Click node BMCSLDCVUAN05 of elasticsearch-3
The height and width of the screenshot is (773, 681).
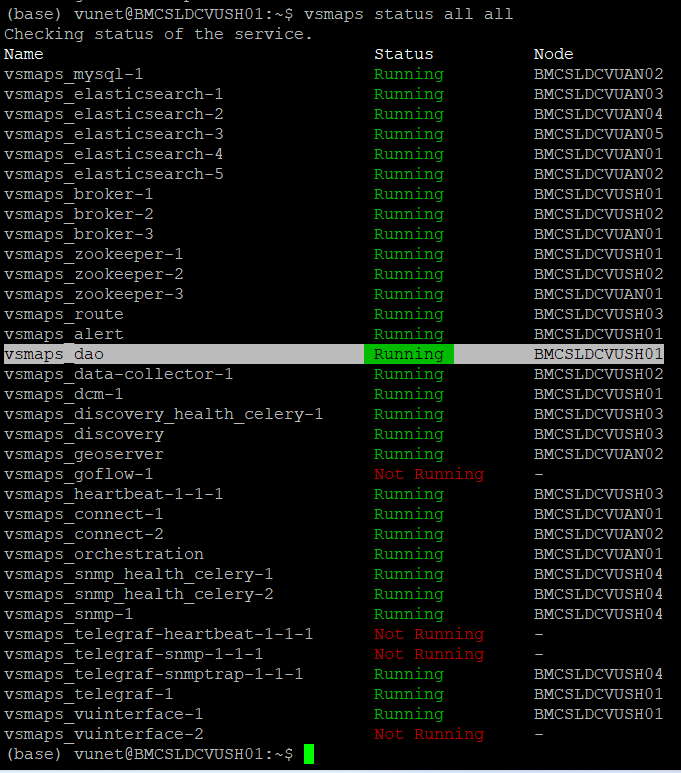pos(598,134)
